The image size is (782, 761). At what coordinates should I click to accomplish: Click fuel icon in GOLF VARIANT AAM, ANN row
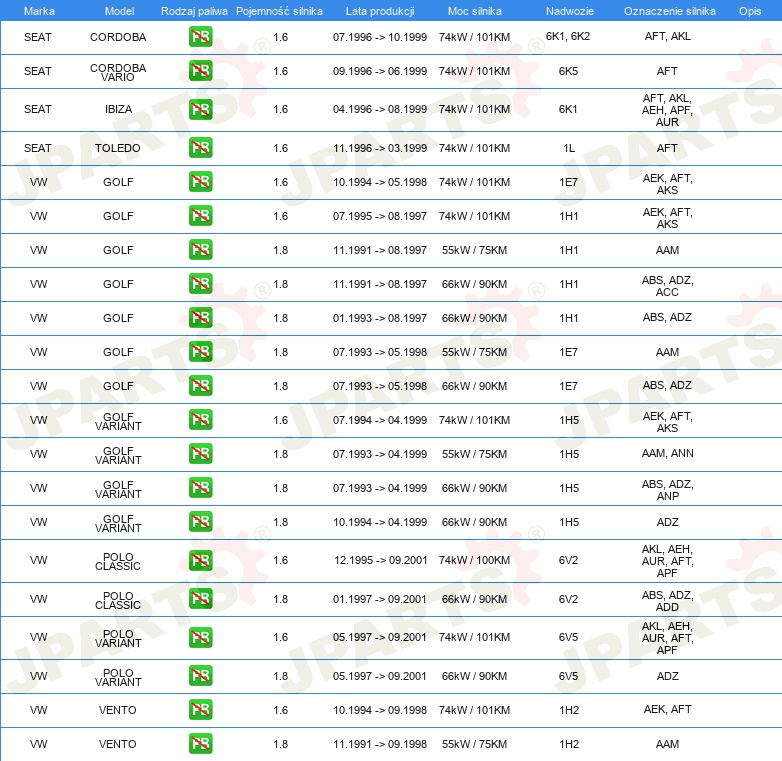point(200,454)
